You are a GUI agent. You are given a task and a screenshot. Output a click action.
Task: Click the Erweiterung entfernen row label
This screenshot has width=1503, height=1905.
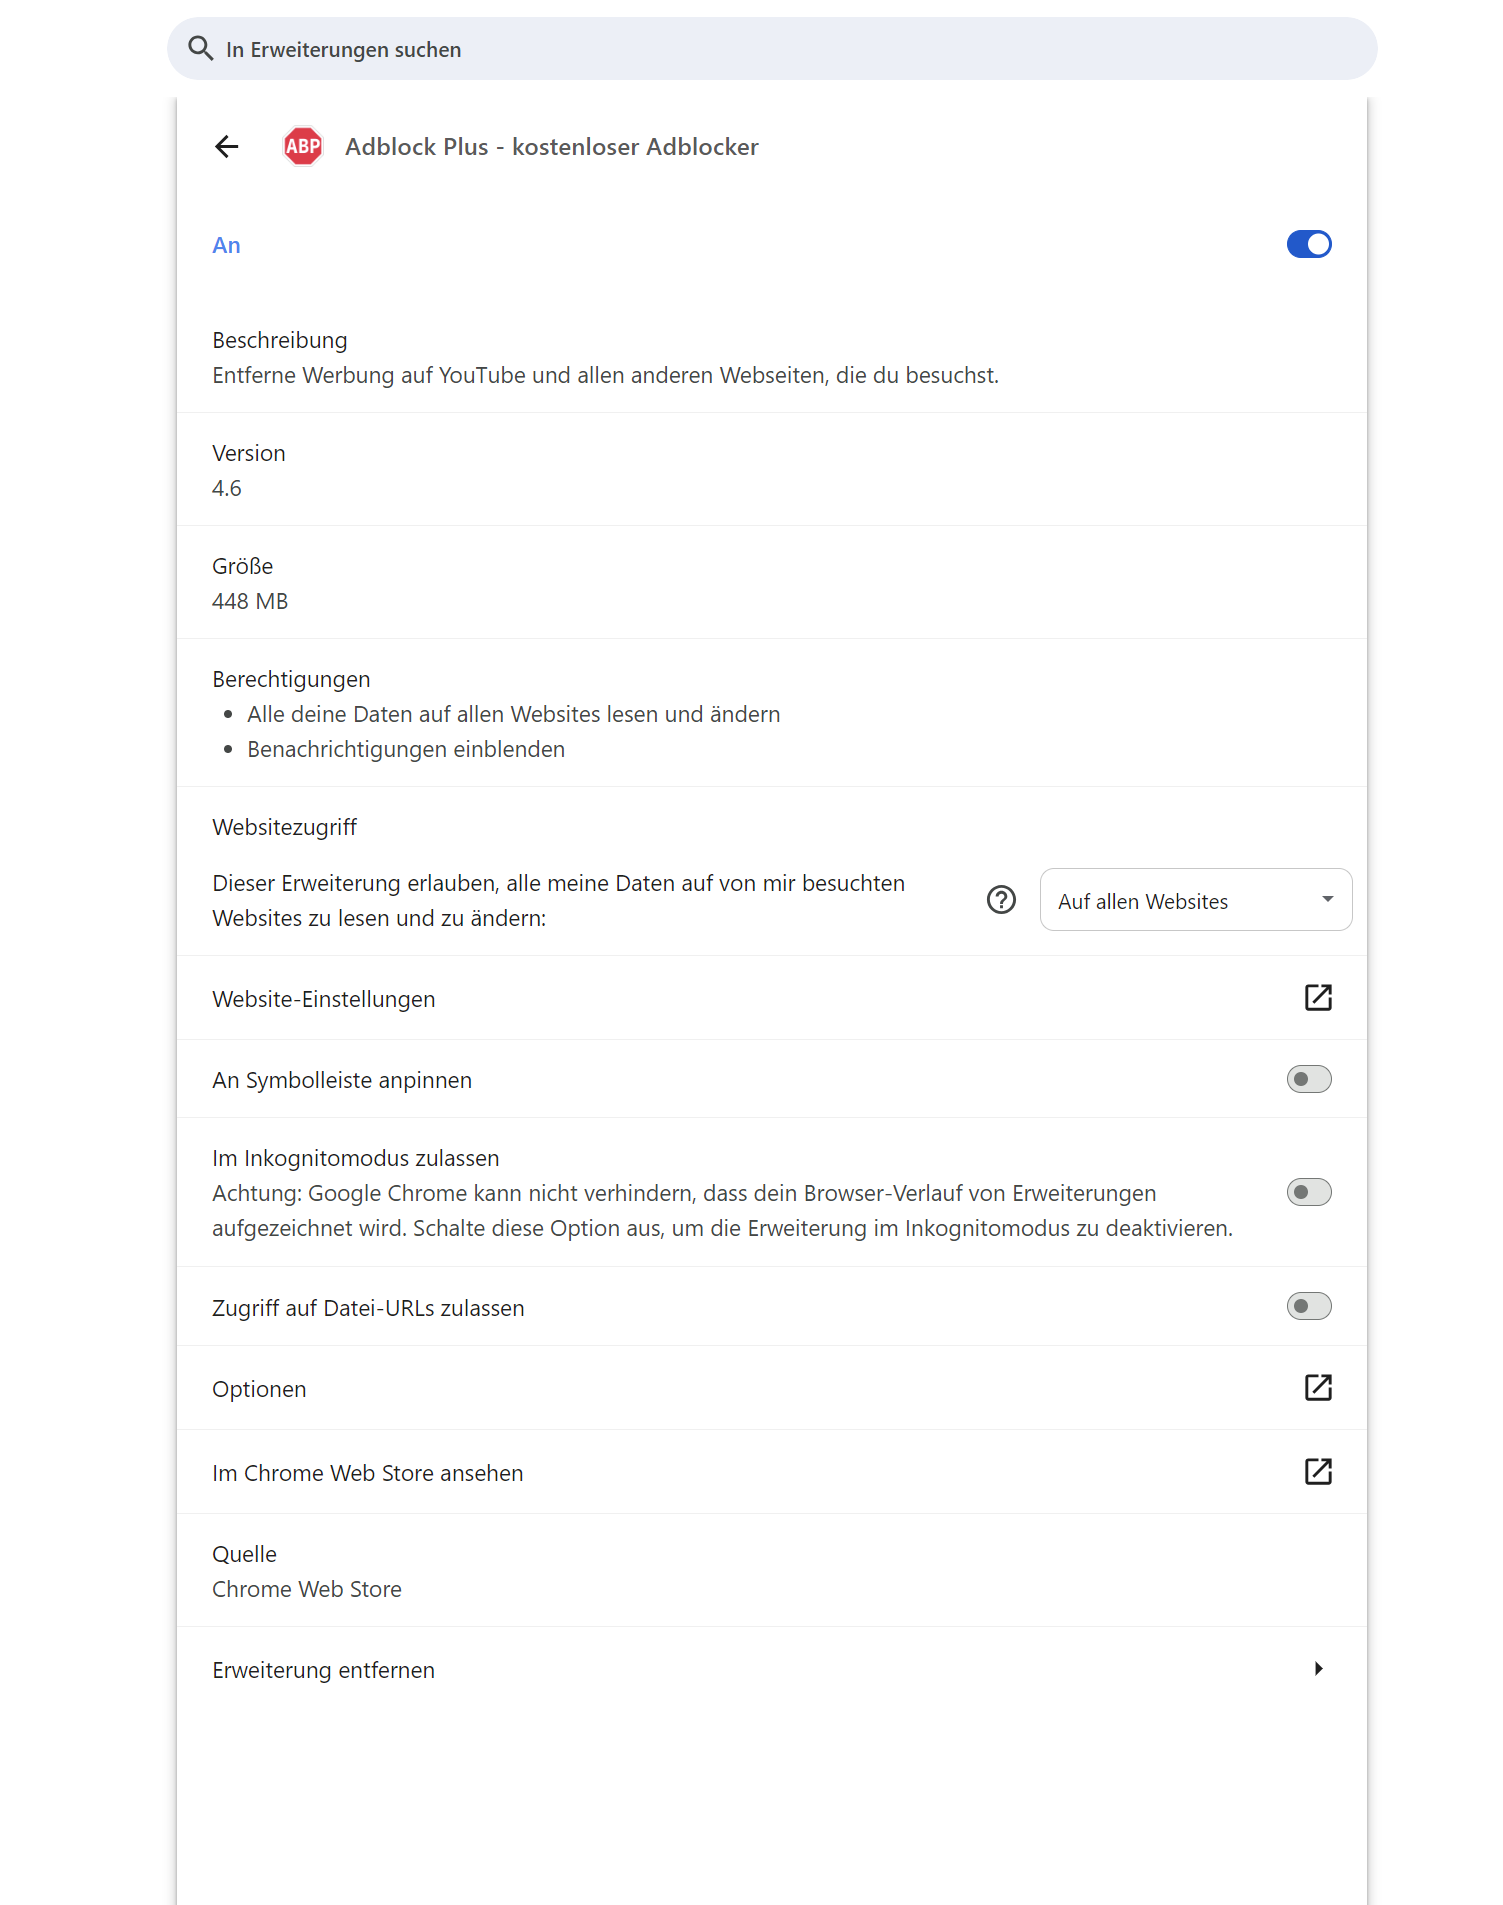(324, 1670)
